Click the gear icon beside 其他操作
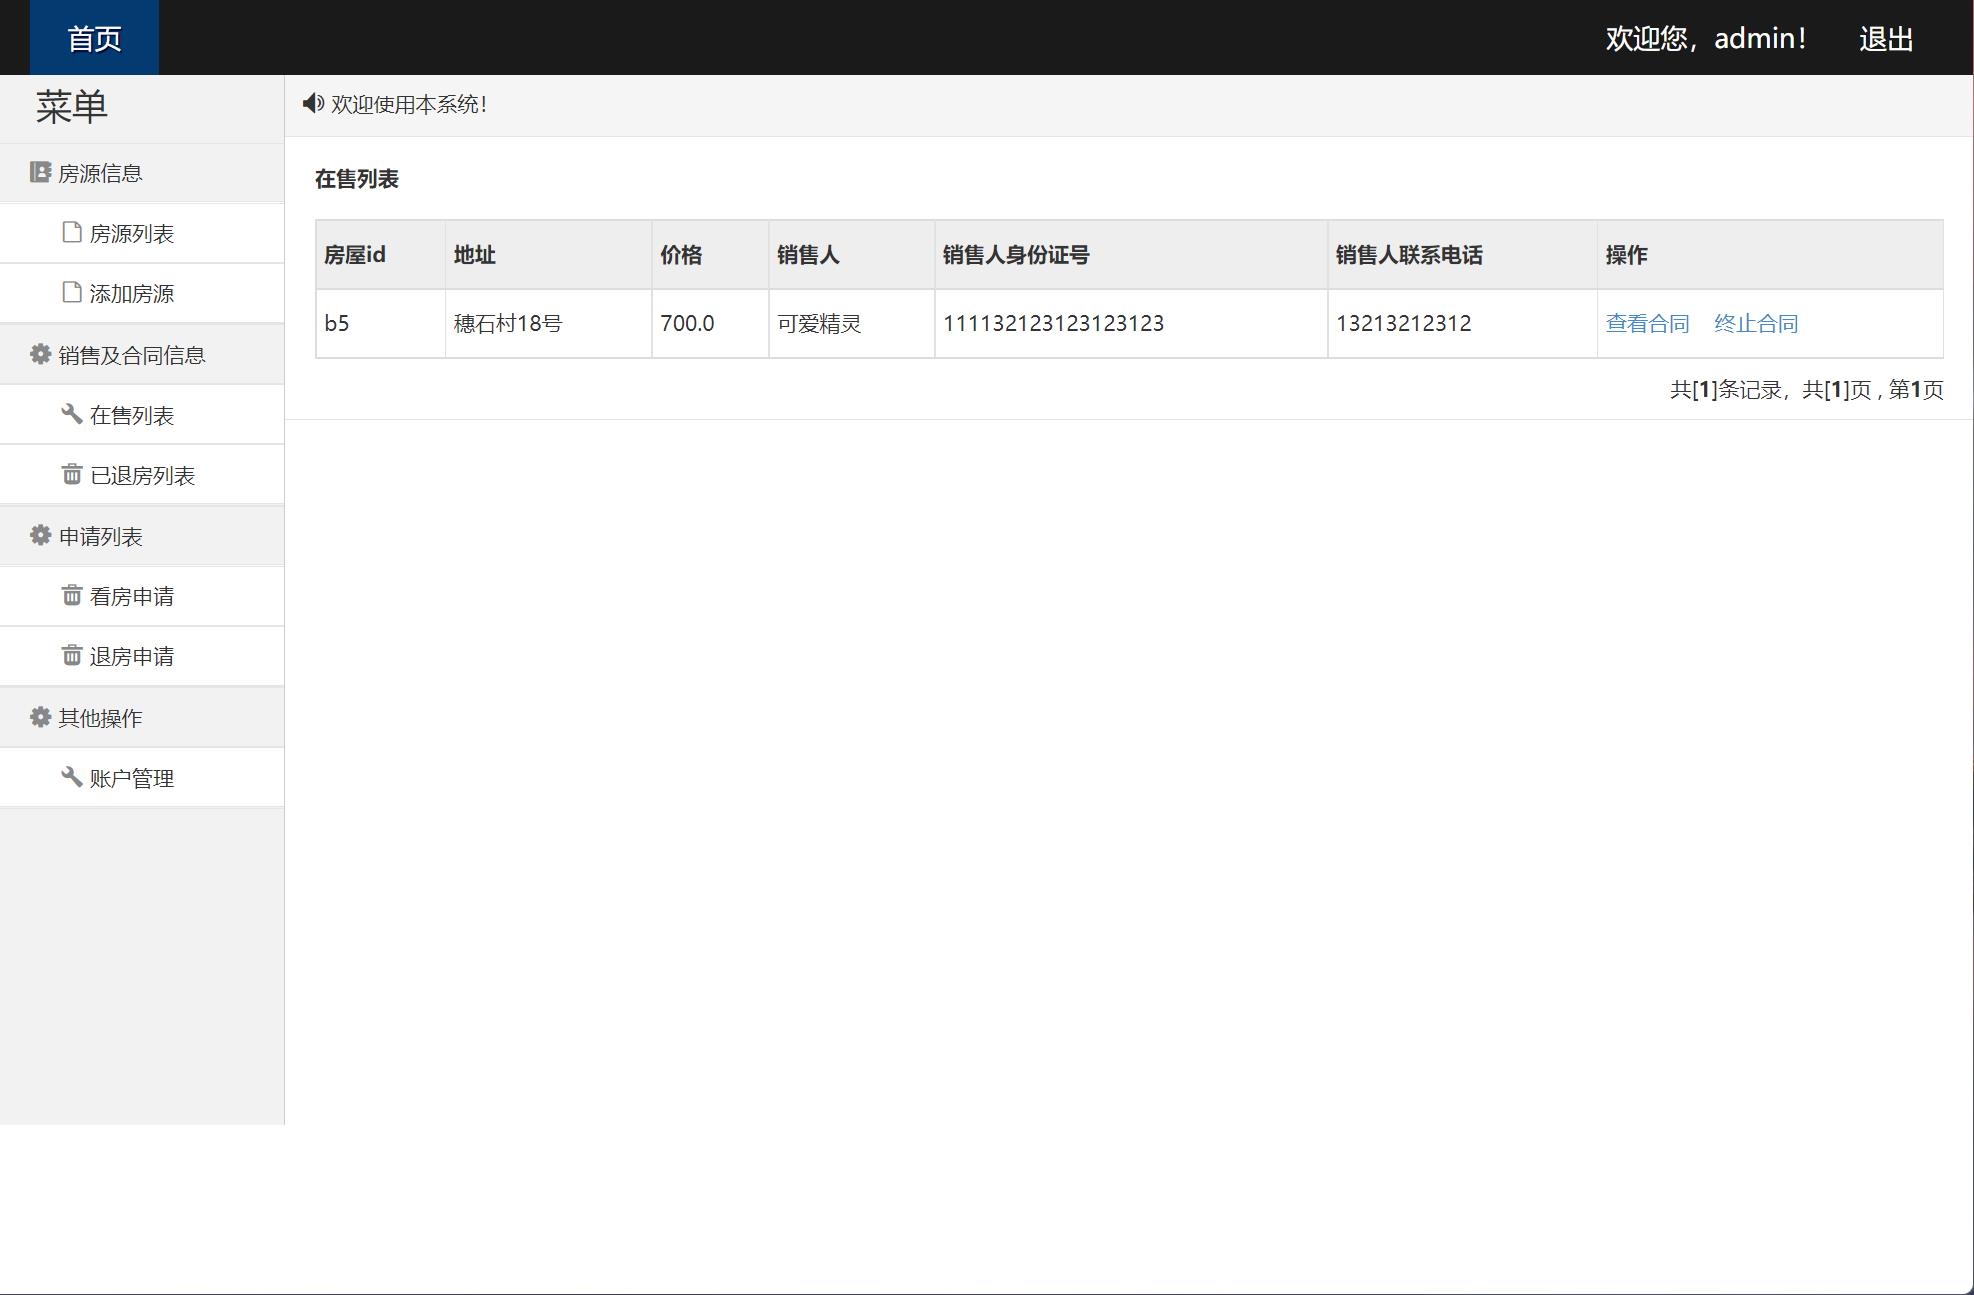Screen dimensions: 1974x1295 tap(40, 717)
